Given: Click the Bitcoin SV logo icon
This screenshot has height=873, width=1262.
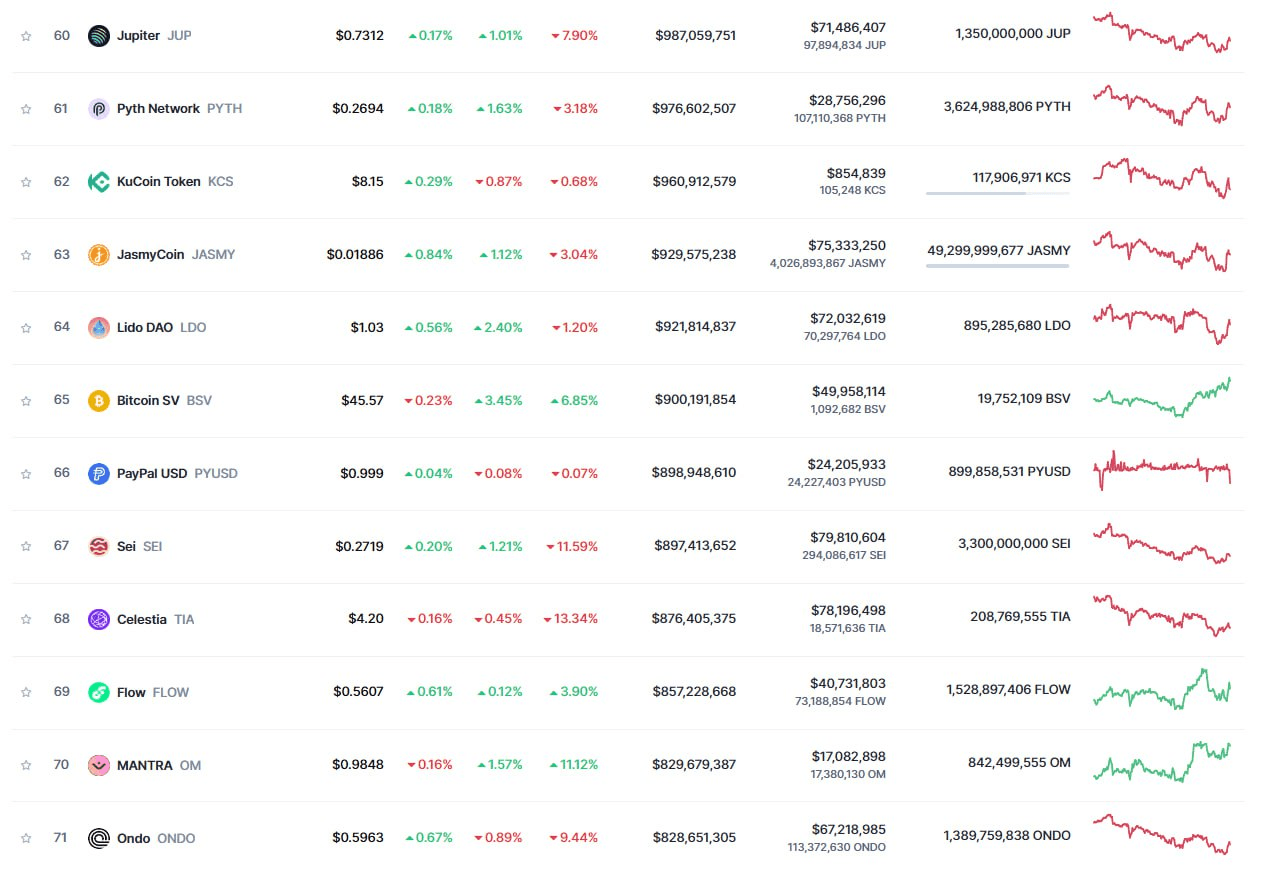Looking at the screenshot, I should coord(99,401).
